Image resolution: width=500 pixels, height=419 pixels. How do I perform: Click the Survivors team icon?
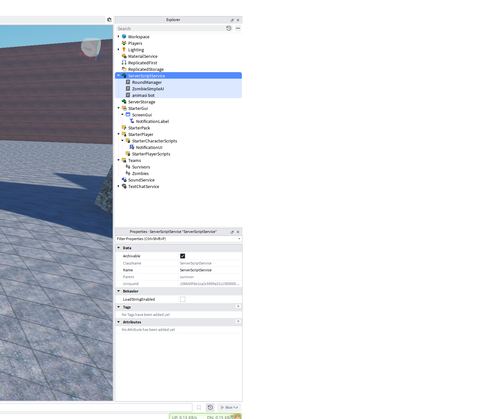(x=128, y=167)
